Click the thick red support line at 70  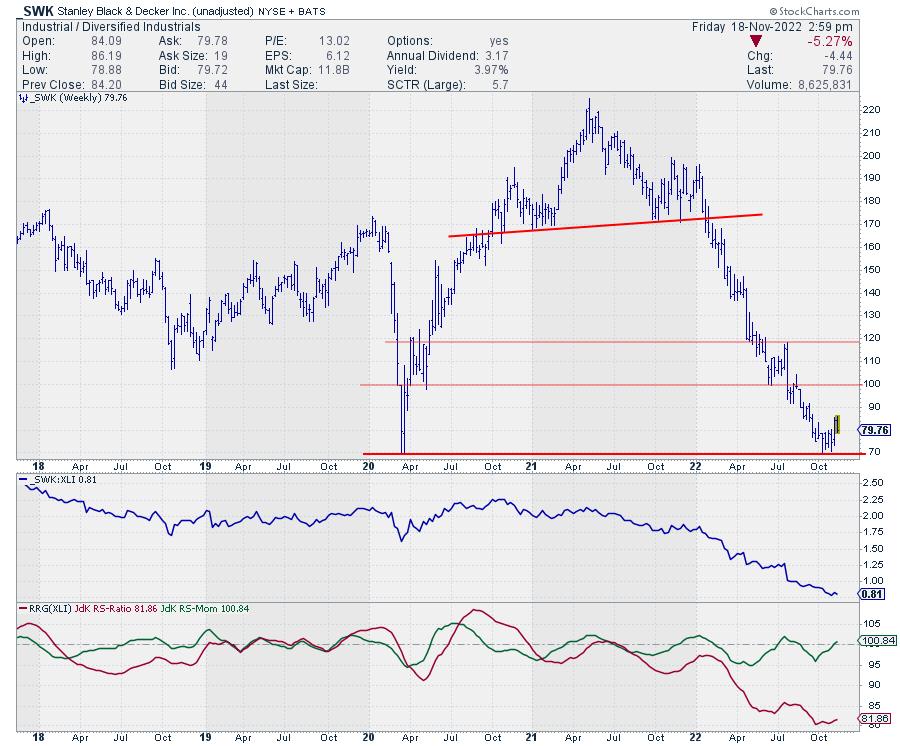pos(600,454)
